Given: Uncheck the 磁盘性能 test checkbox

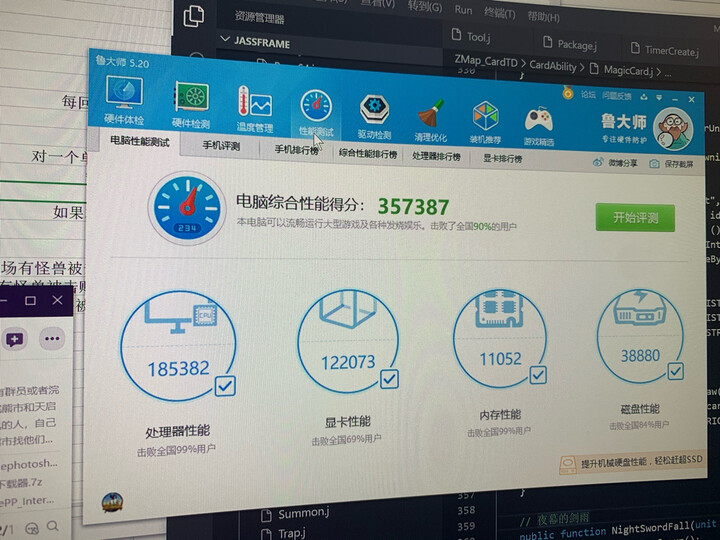Looking at the screenshot, I should pos(675,371).
